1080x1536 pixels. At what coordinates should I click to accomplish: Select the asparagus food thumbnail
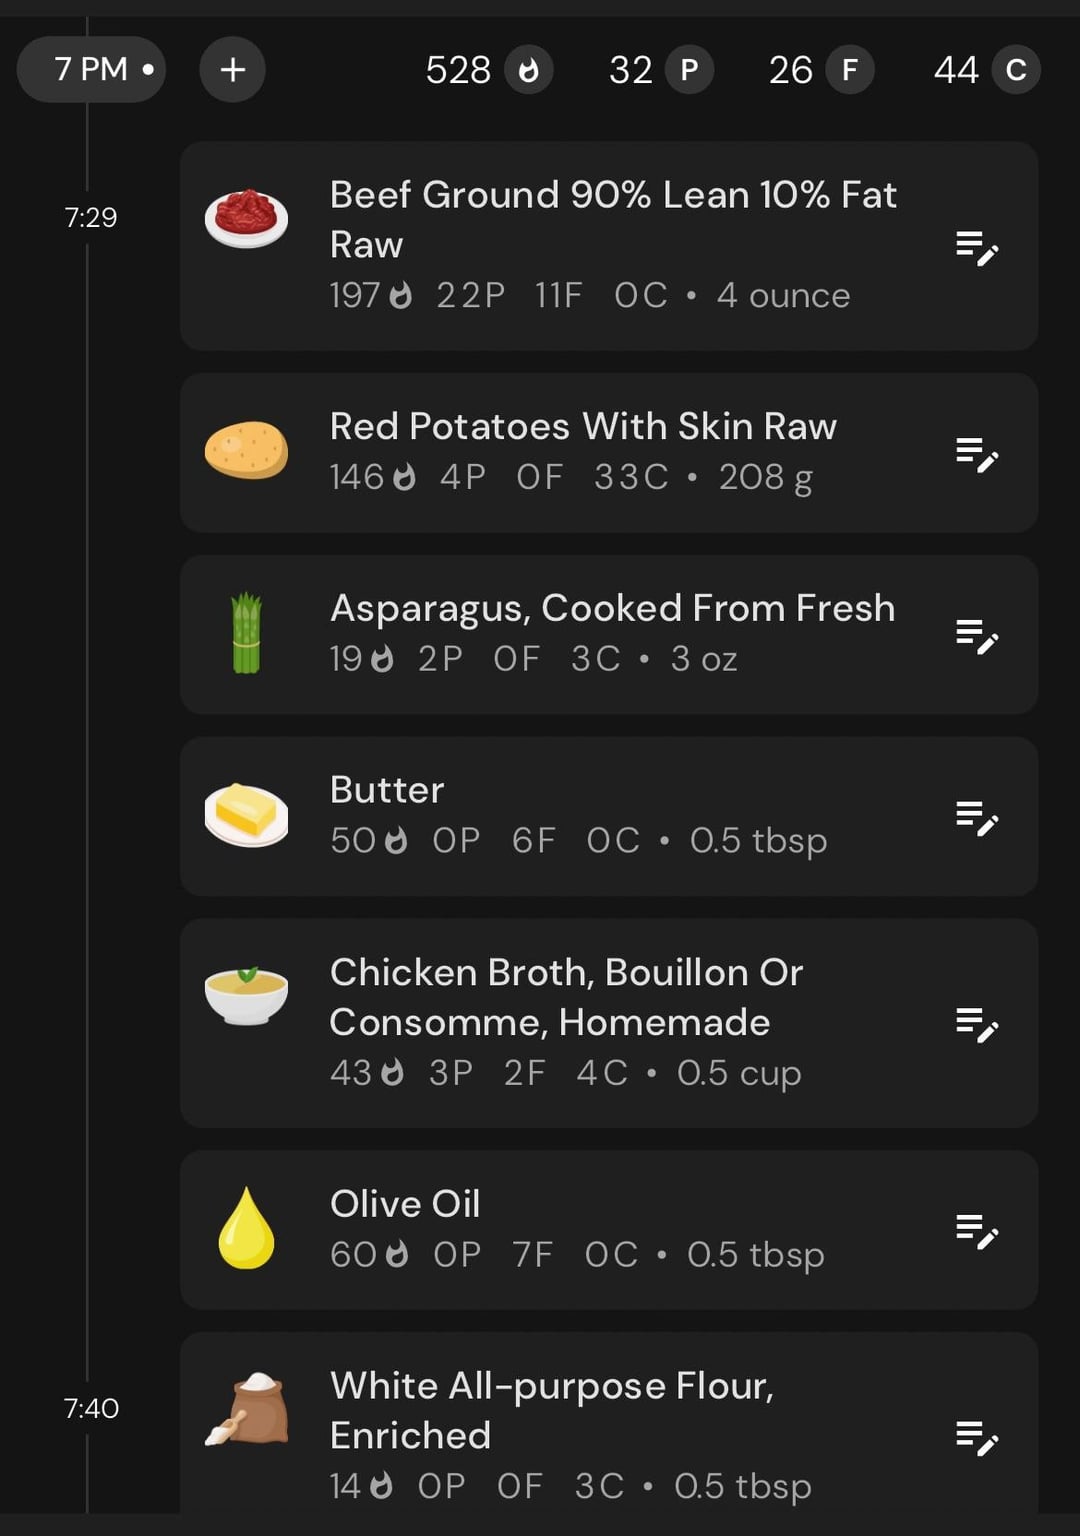click(246, 633)
